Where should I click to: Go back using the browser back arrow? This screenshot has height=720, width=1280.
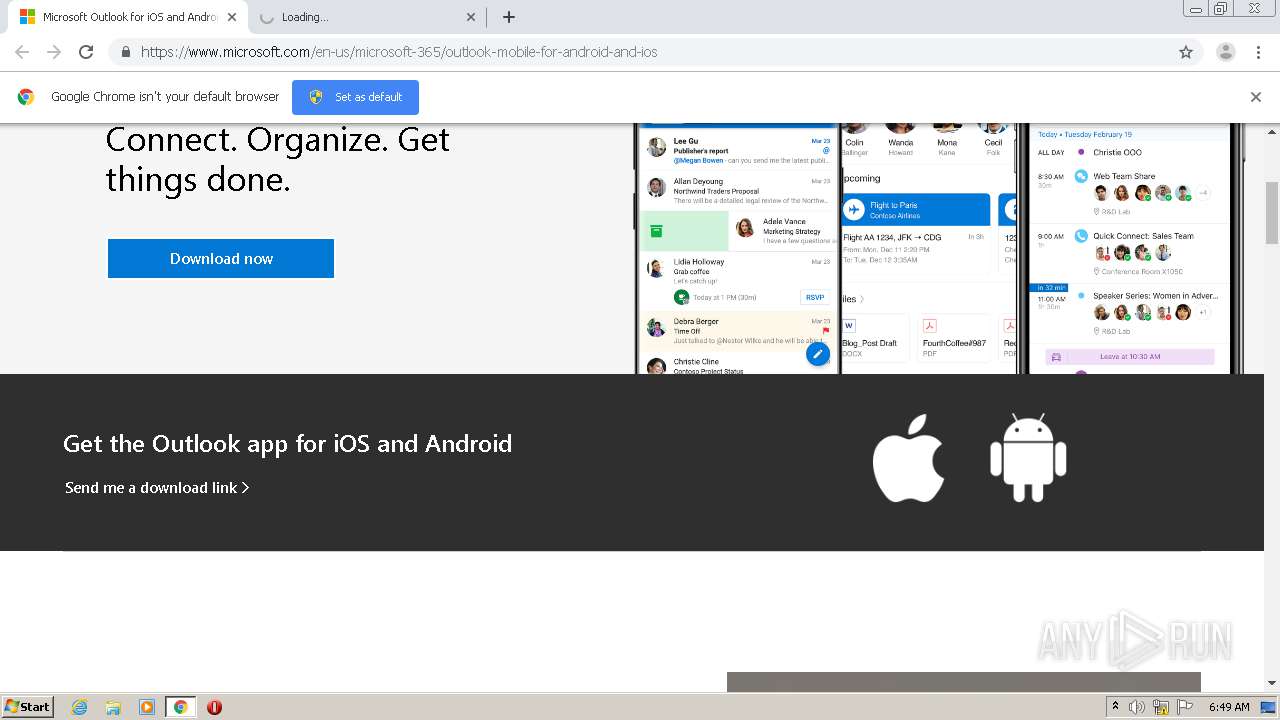(22, 52)
